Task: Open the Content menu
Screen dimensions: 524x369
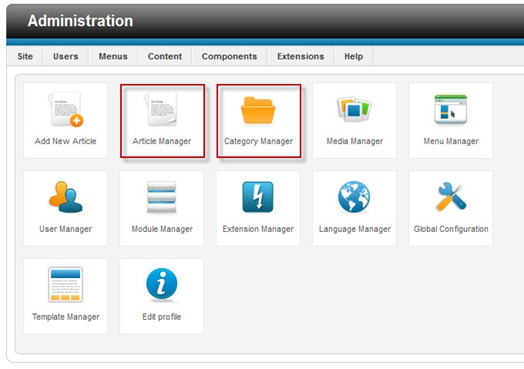Action: [165, 56]
